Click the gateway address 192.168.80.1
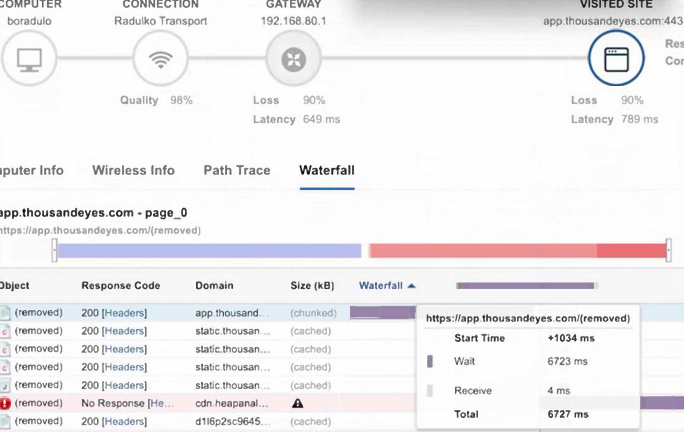Viewport: 684px width, 432px height. point(294,21)
